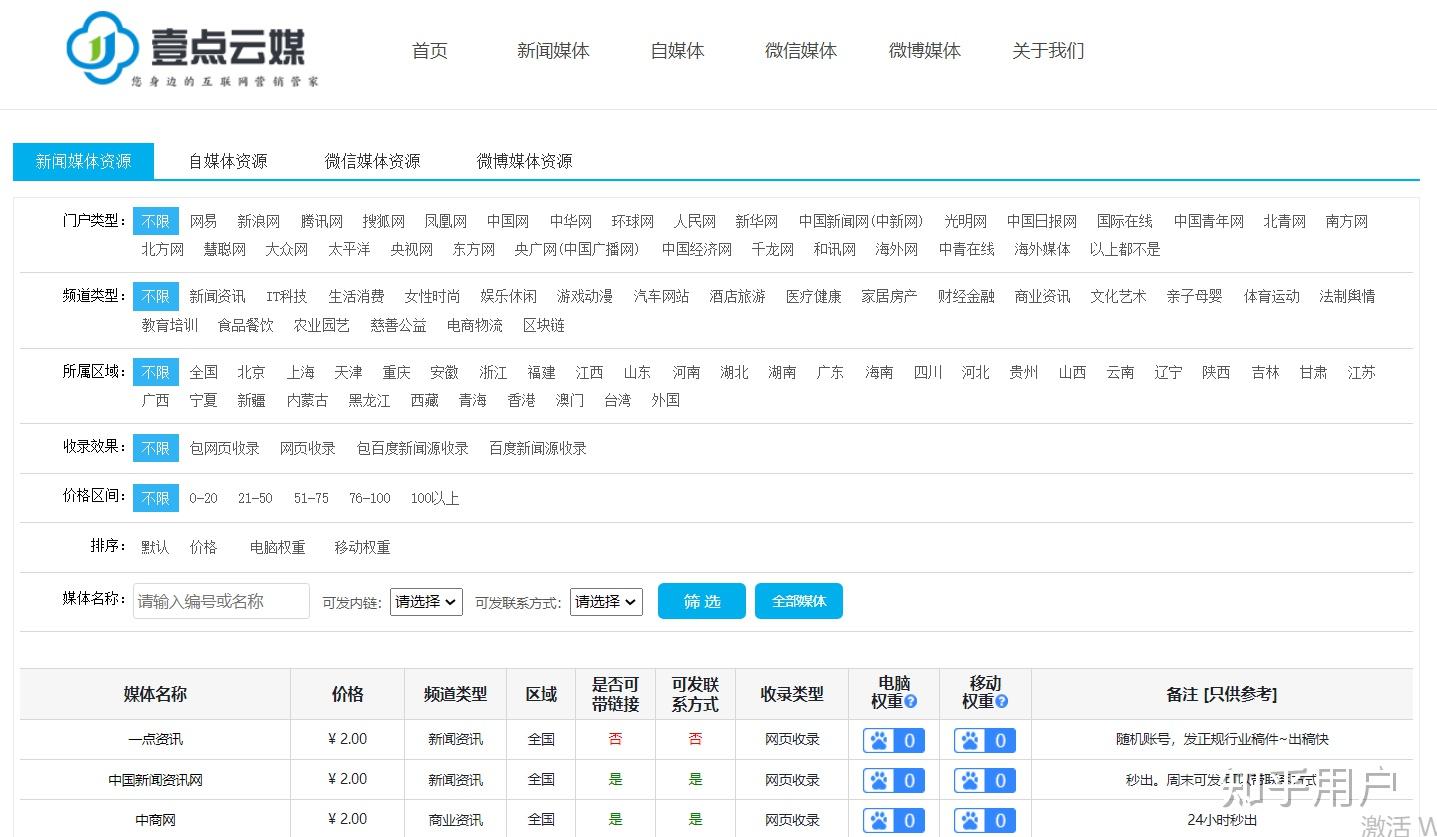The height and width of the screenshot is (837, 1437).
Task: Select the 新闻媒体资源 tab
Action: [x=84, y=161]
